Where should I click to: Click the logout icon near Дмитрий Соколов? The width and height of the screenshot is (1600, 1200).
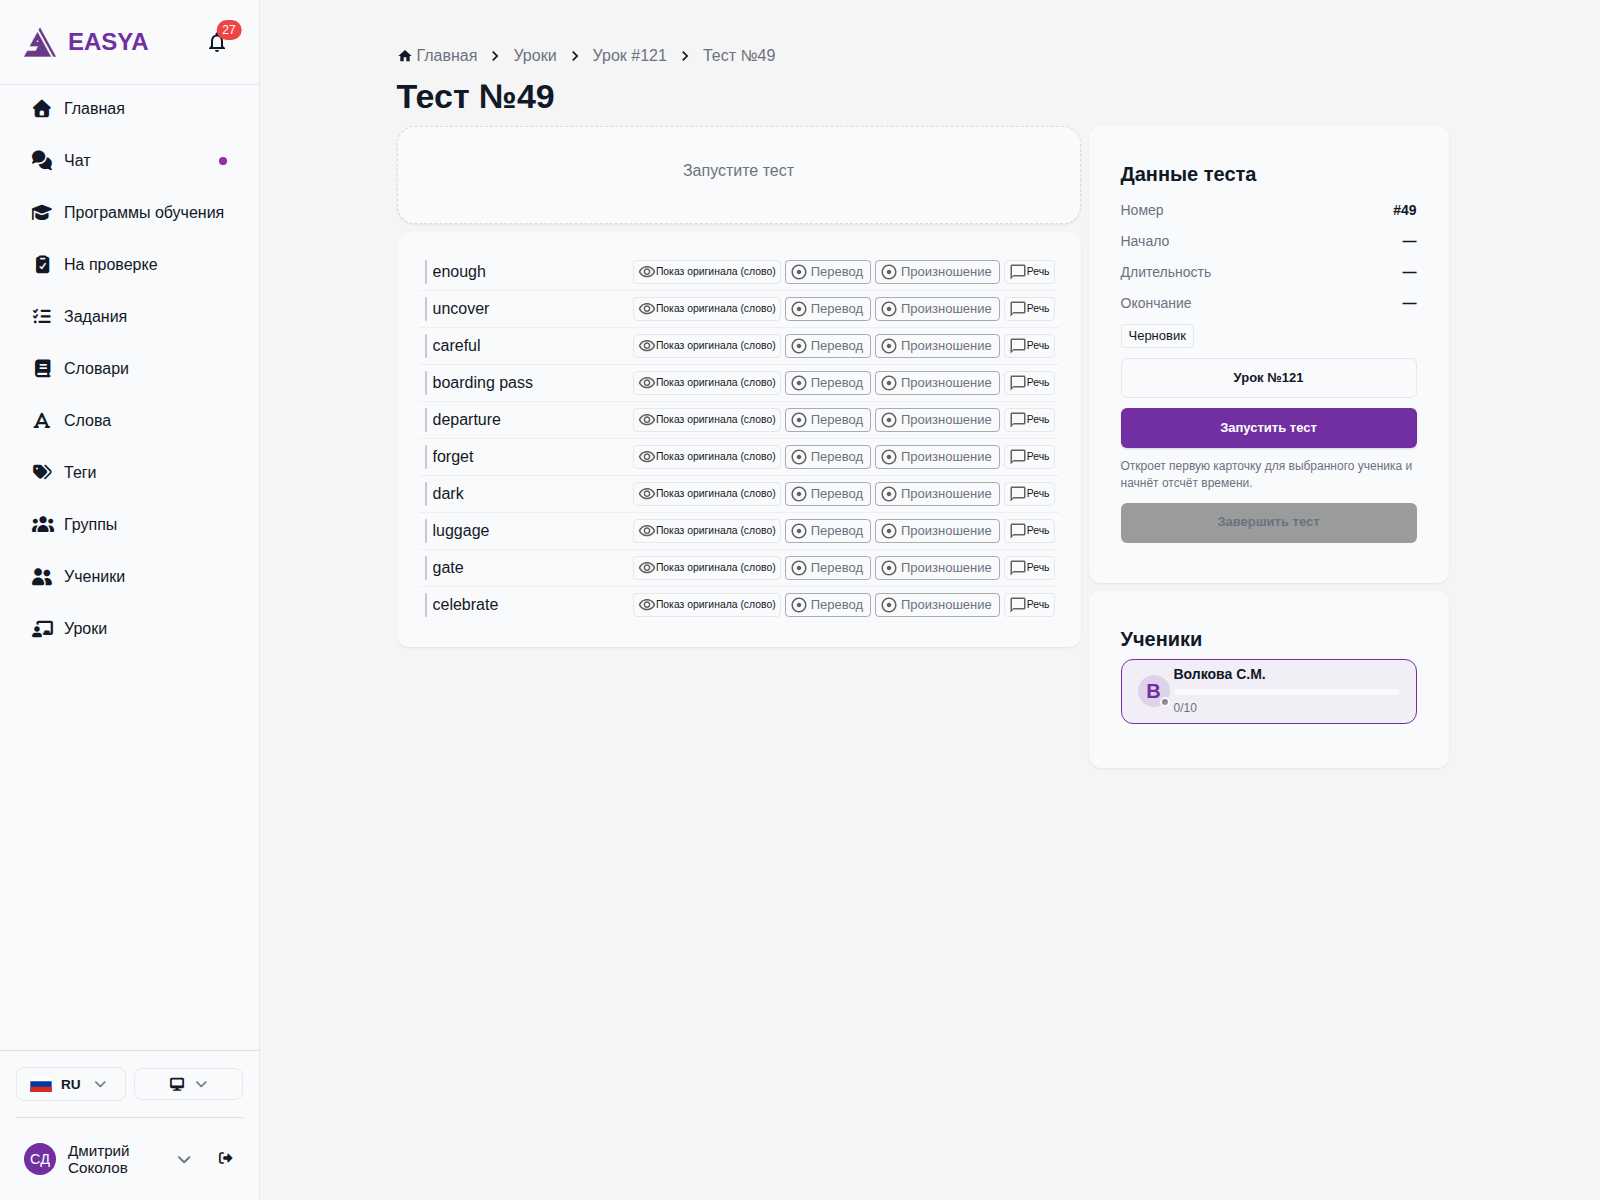(226, 1158)
